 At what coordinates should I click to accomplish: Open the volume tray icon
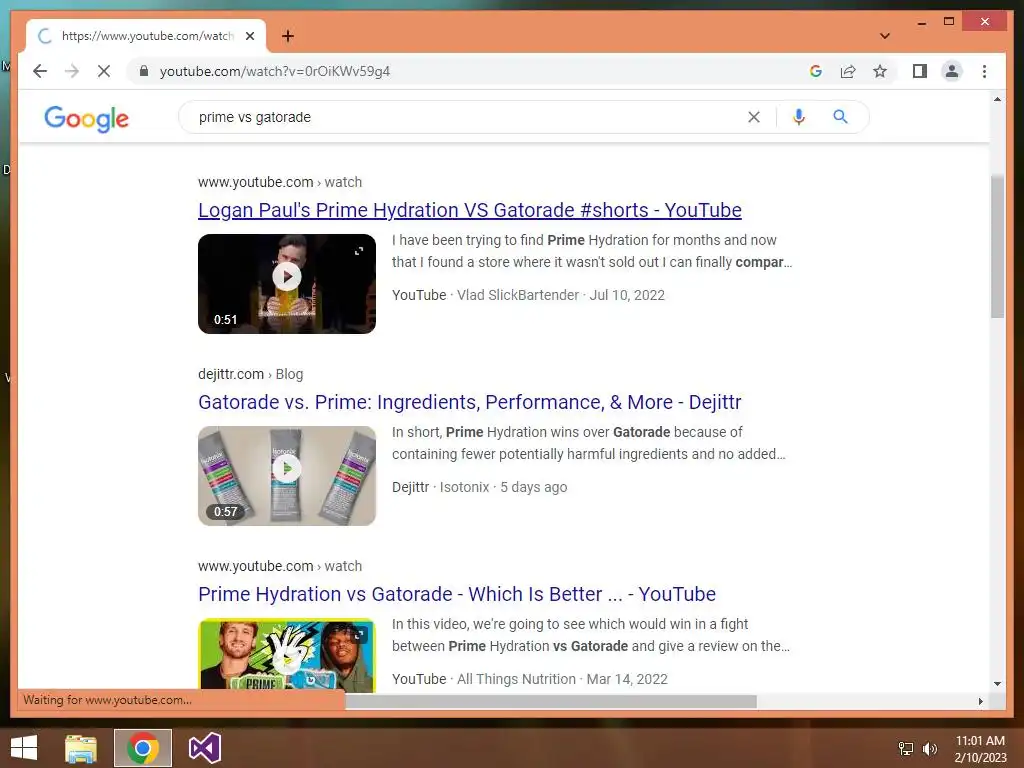coord(929,748)
